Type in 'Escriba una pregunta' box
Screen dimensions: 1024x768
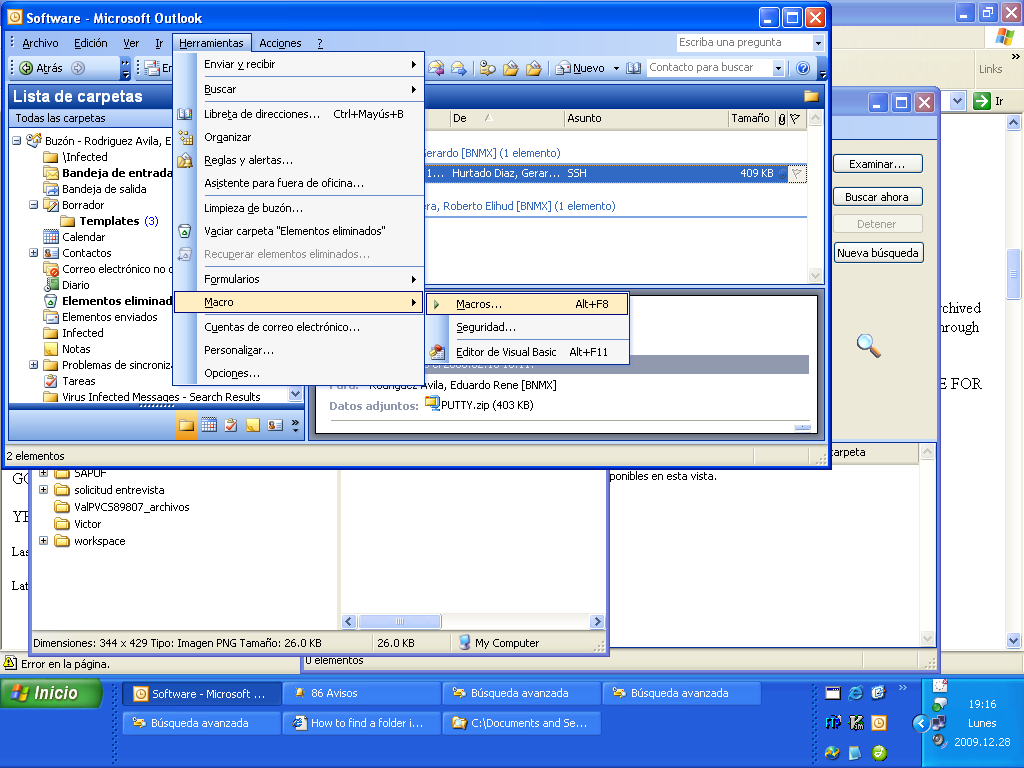pos(743,43)
